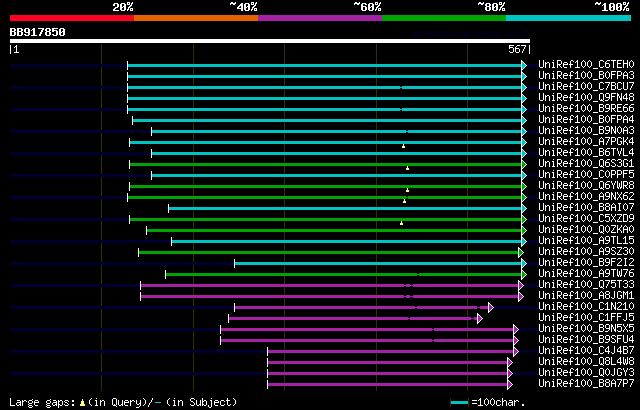The height and width of the screenshot is (410, 640).
Task: Click the arrowhead ending the UniRef100_A9SZ30 bar
Action: point(521,253)
